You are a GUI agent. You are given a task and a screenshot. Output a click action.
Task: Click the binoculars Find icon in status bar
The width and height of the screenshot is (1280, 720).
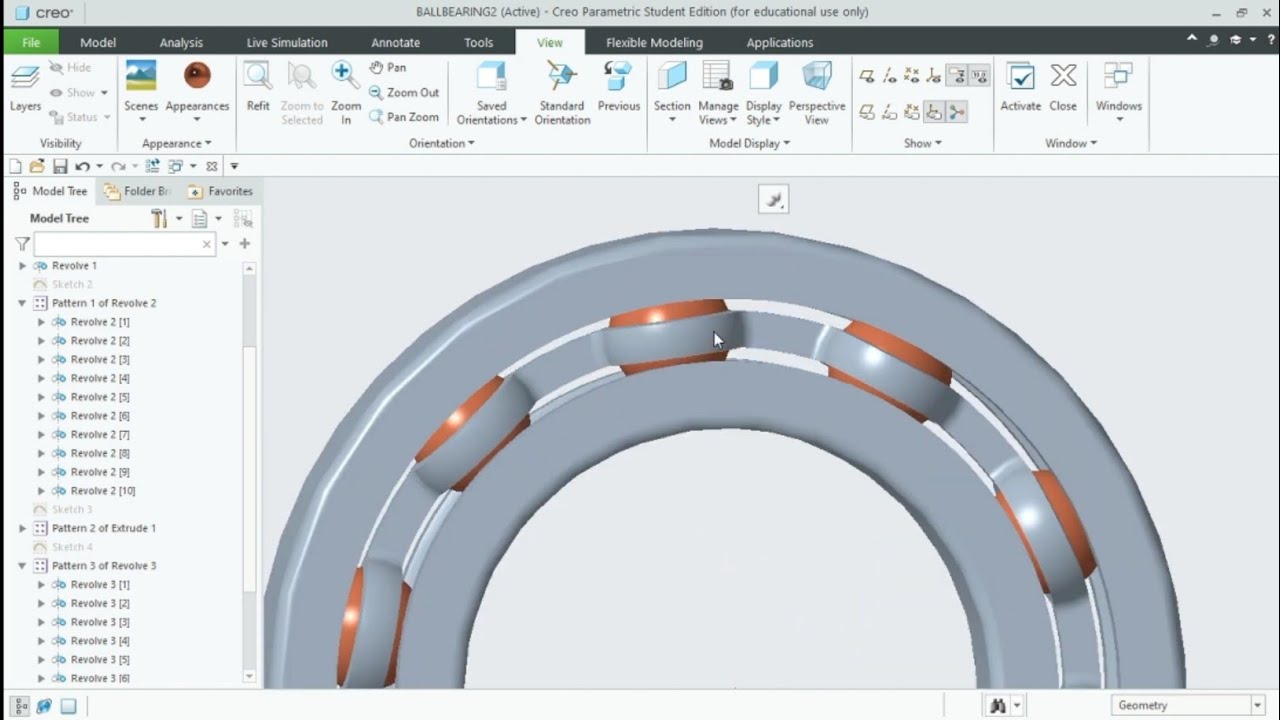click(x=997, y=705)
